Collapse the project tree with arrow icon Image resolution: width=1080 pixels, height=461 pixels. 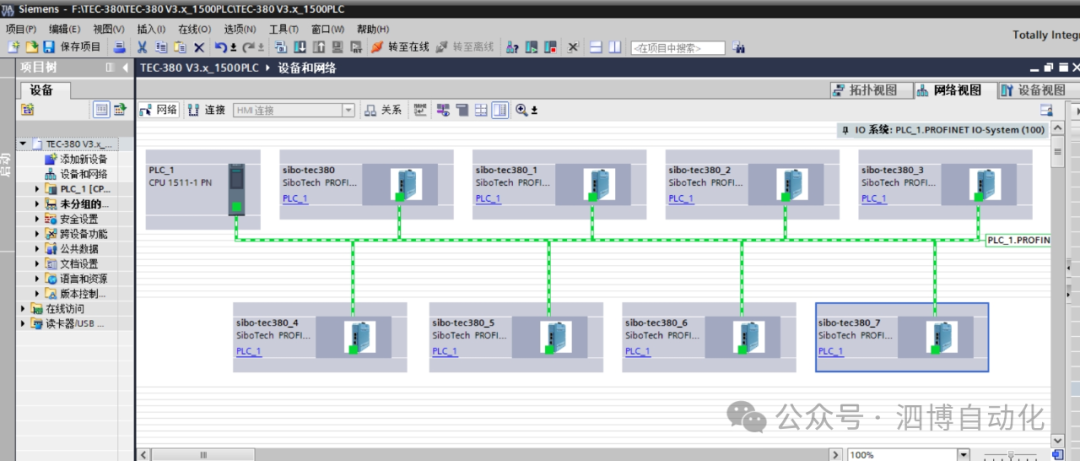tap(125, 68)
